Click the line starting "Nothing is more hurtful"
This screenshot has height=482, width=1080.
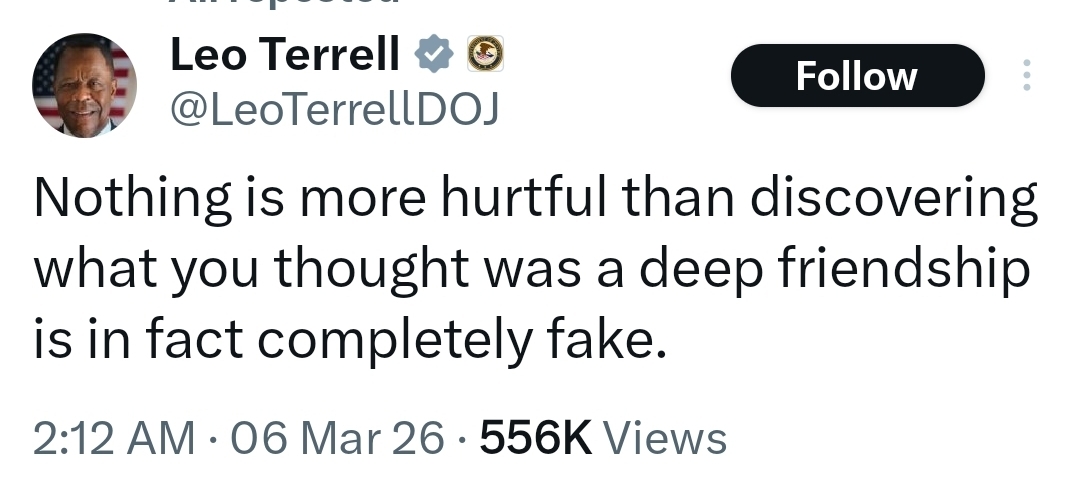[x=536, y=198]
